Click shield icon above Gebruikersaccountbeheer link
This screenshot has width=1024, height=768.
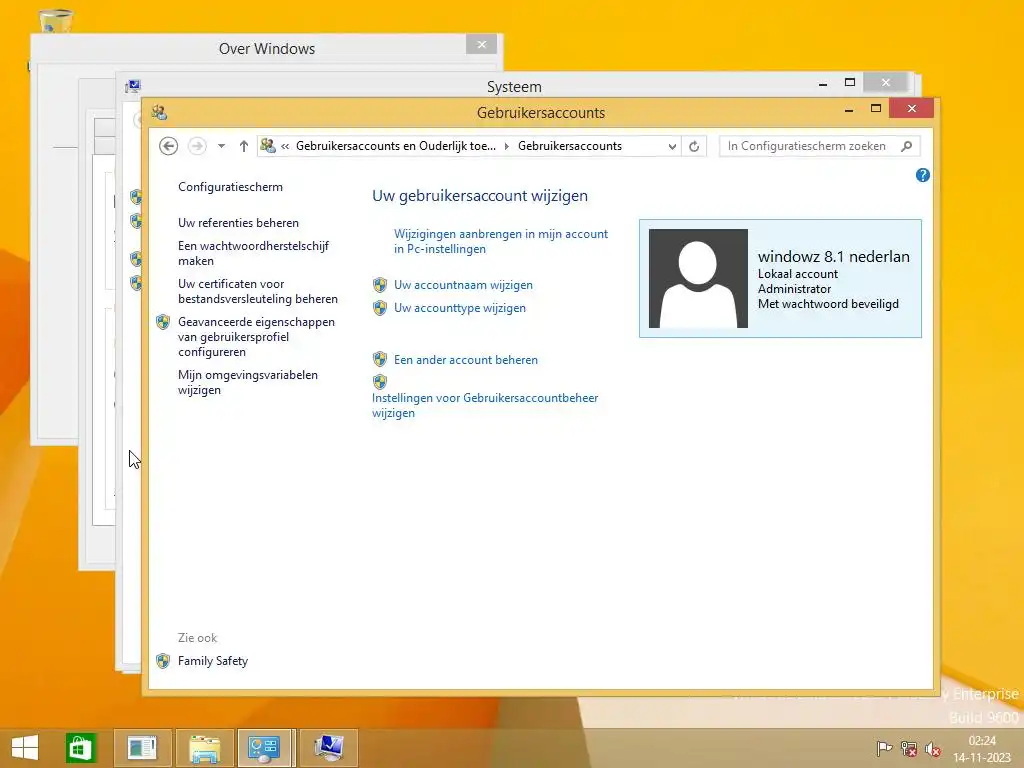point(380,382)
